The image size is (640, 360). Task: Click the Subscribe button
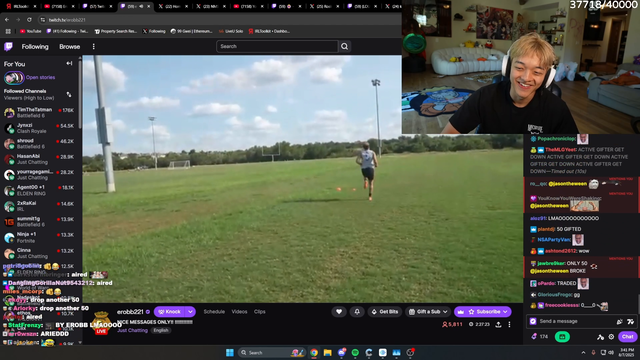tap(488, 312)
